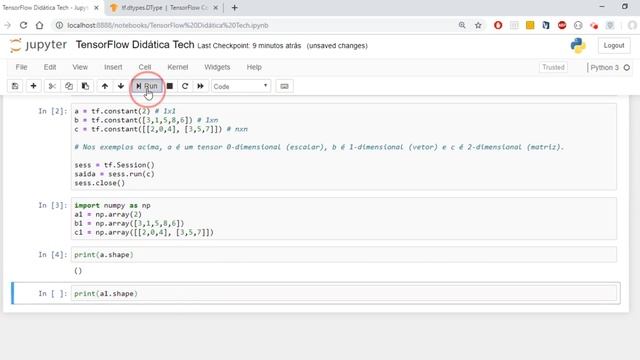640x360 pixels.
Task: Close the TensorFlow Didática Tech browser tab
Action: (x=96, y=8)
